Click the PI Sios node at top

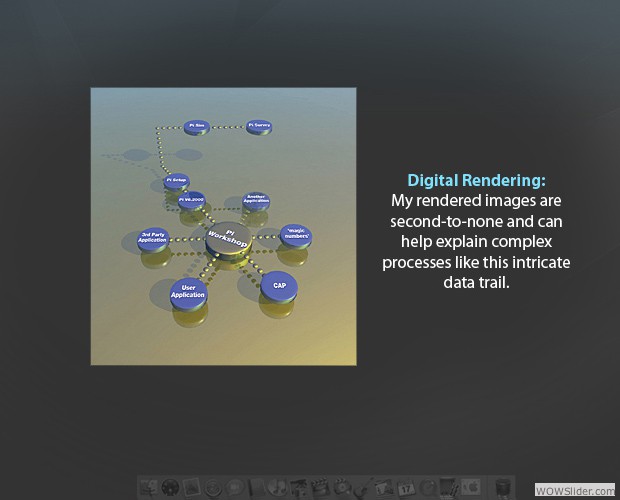point(197,127)
